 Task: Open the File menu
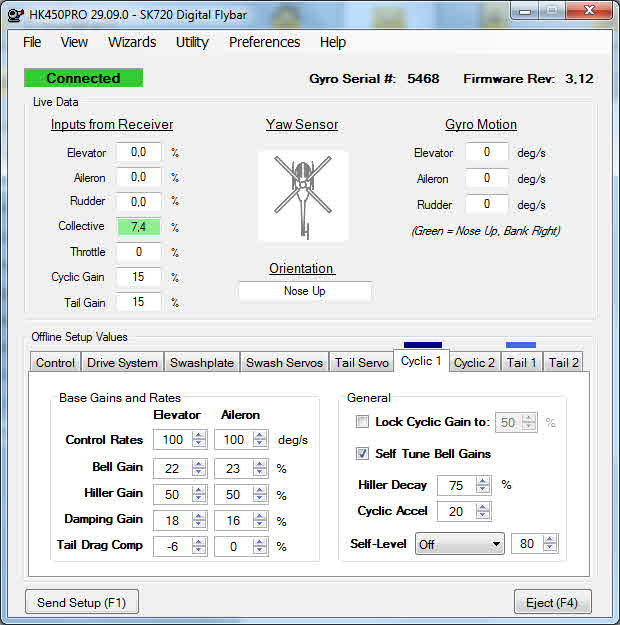pyautogui.click(x=32, y=42)
